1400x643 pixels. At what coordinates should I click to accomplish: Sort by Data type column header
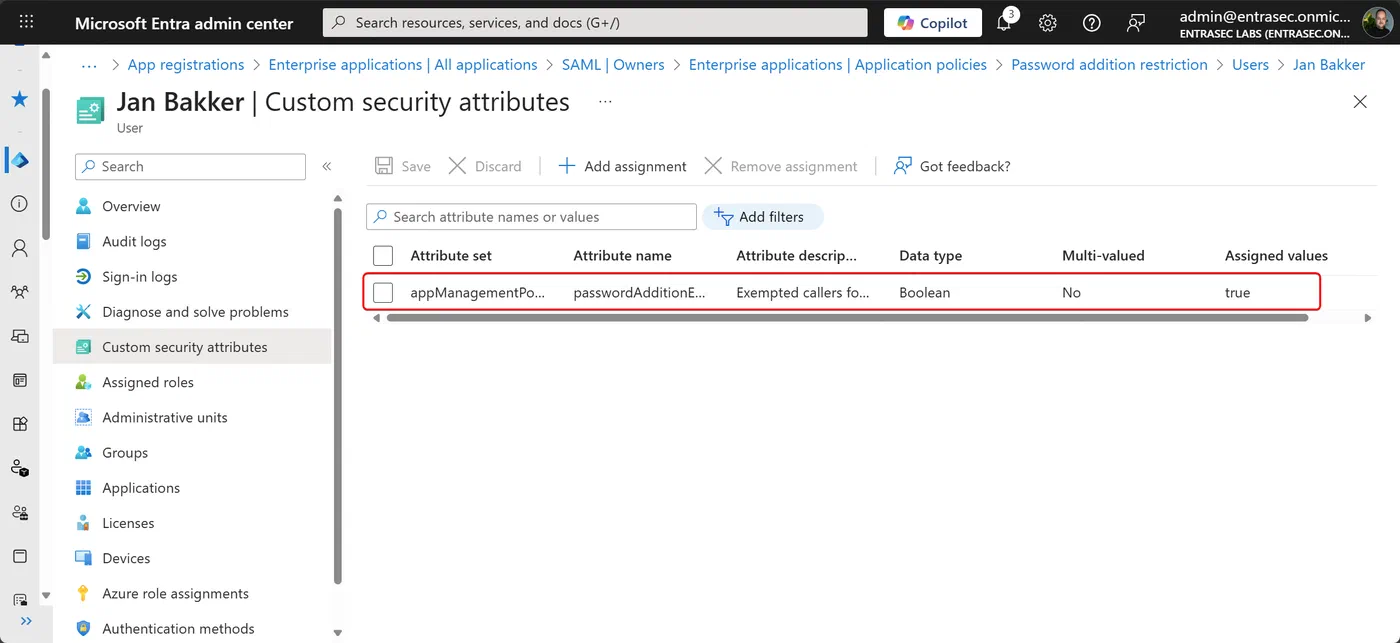[930, 255]
